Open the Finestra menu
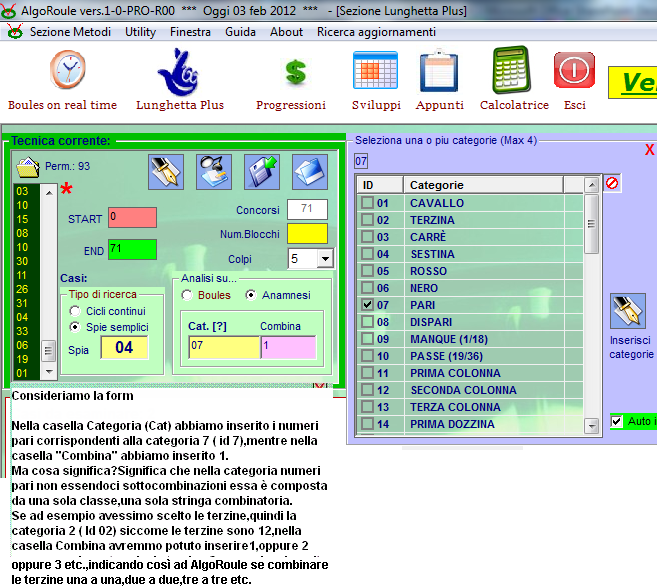Screen dimensions: 657x588 190,32
